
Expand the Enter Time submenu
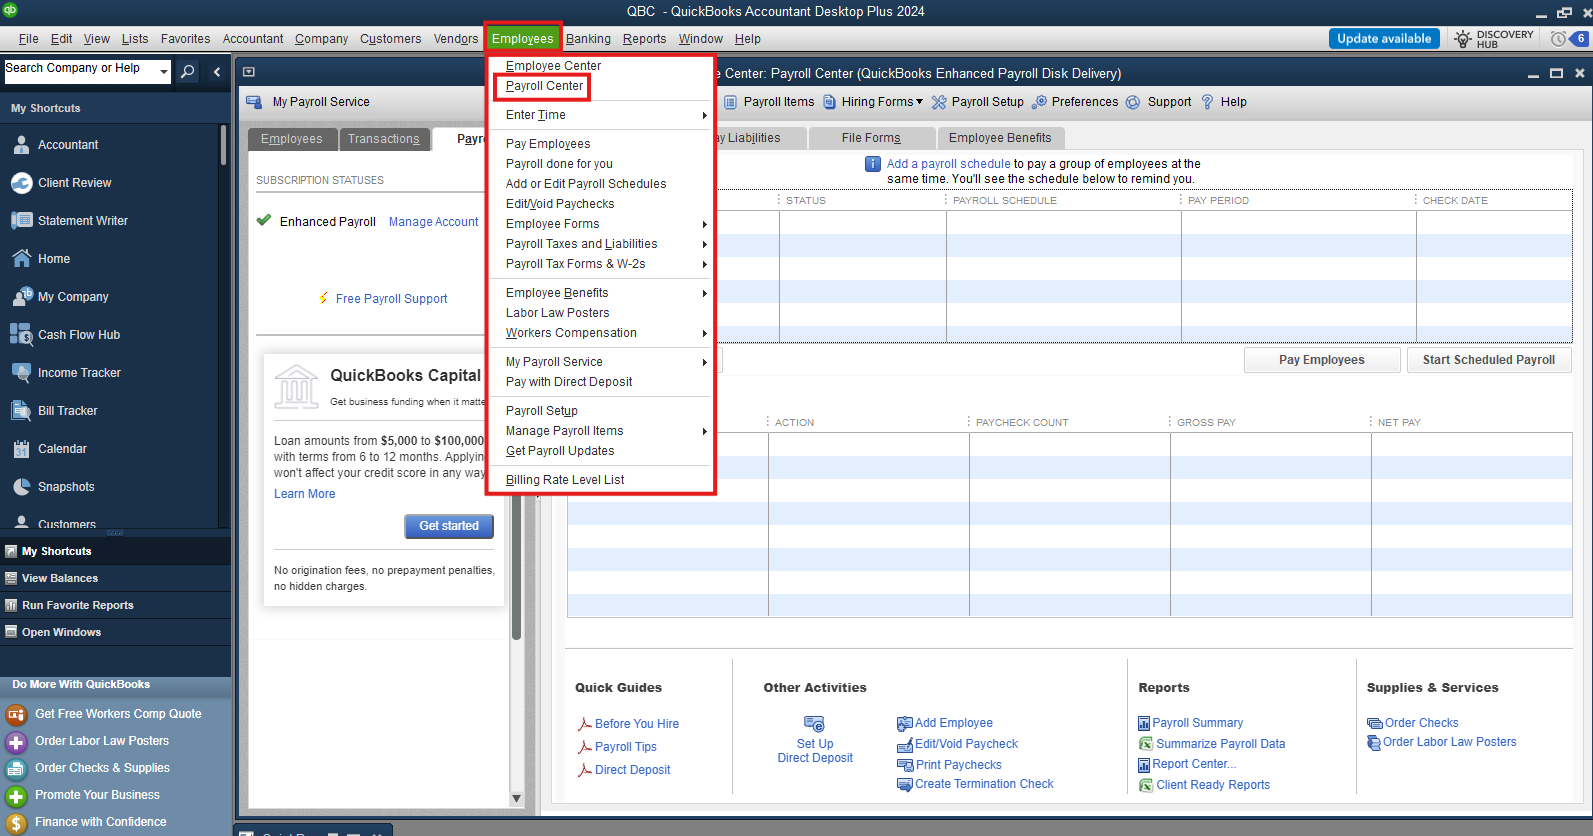[x=704, y=115]
